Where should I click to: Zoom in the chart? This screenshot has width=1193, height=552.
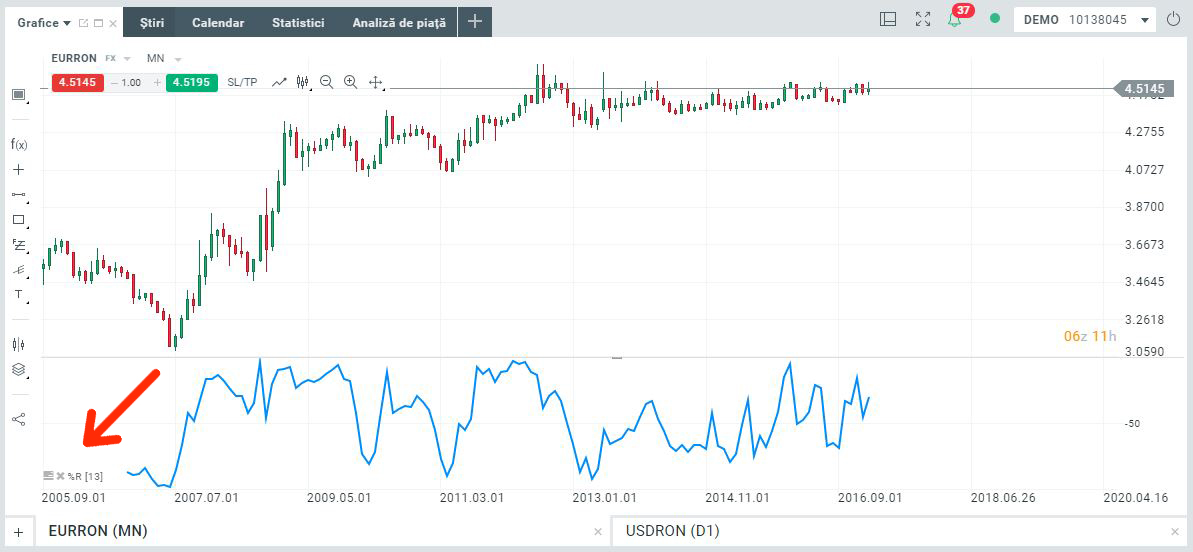pyautogui.click(x=351, y=82)
